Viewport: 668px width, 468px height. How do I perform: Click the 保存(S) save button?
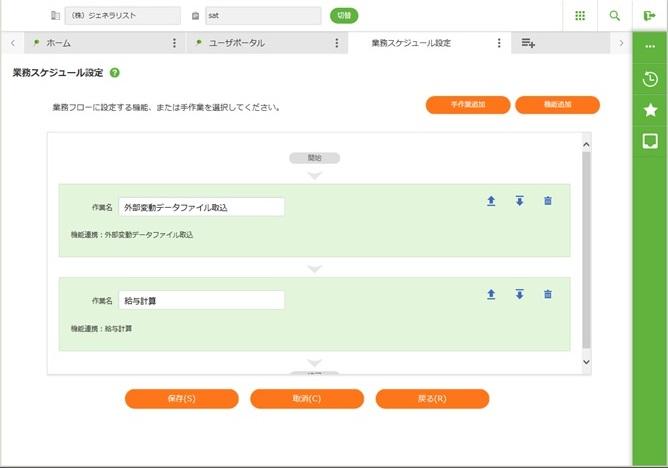click(x=181, y=398)
